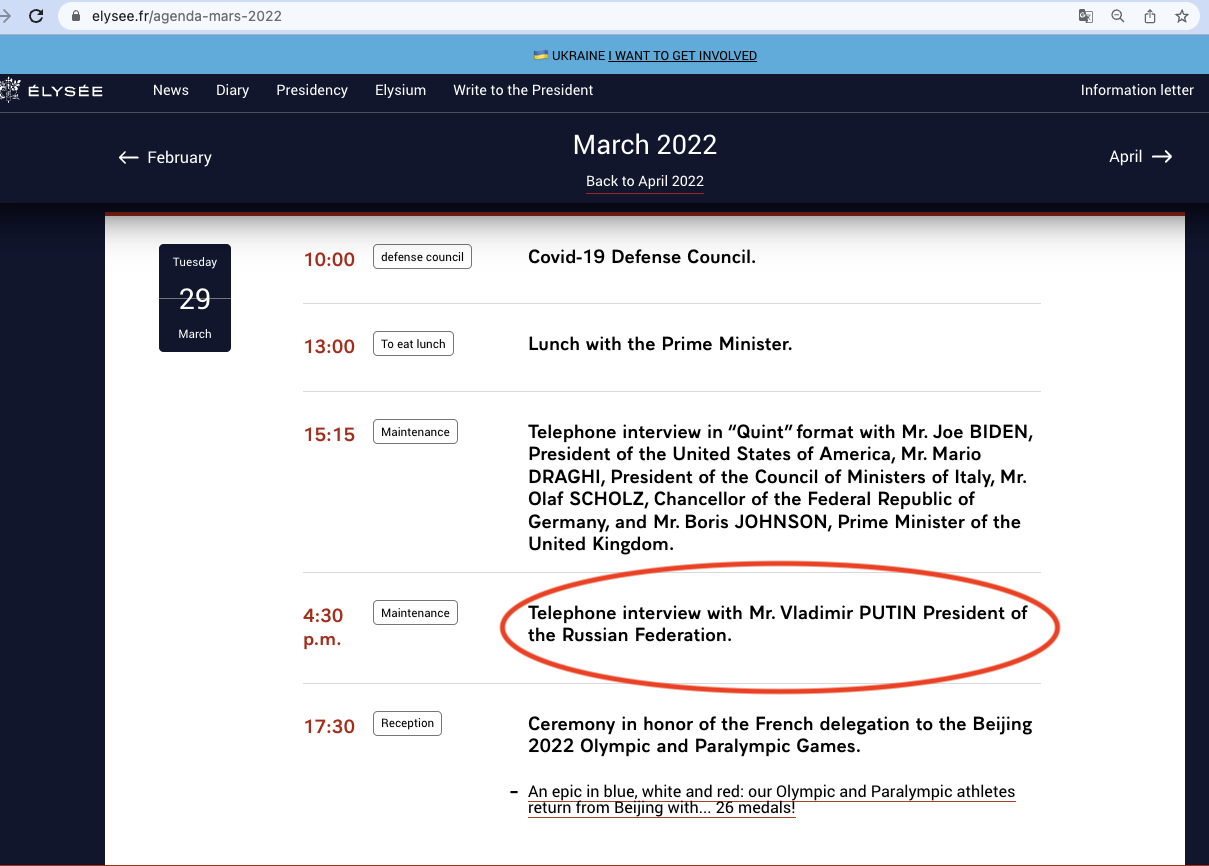Click the Tuesday 29 March date tile
This screenshot has width=1209, height=866.
click(195, 298)
